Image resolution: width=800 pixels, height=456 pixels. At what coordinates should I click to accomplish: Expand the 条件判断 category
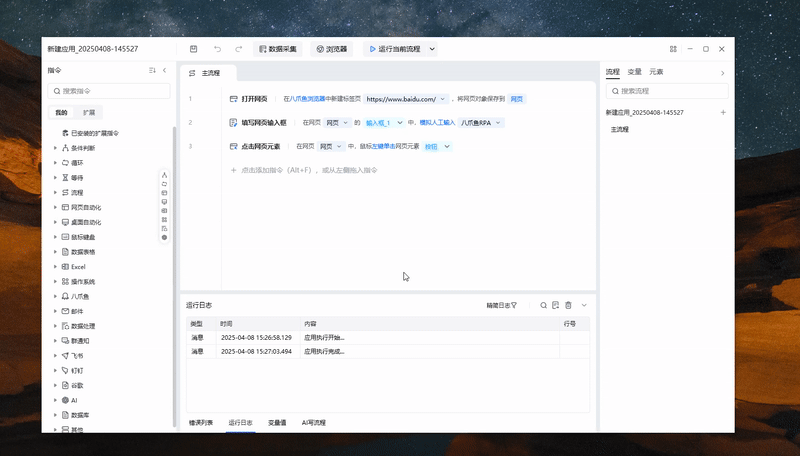click(55, 148)
